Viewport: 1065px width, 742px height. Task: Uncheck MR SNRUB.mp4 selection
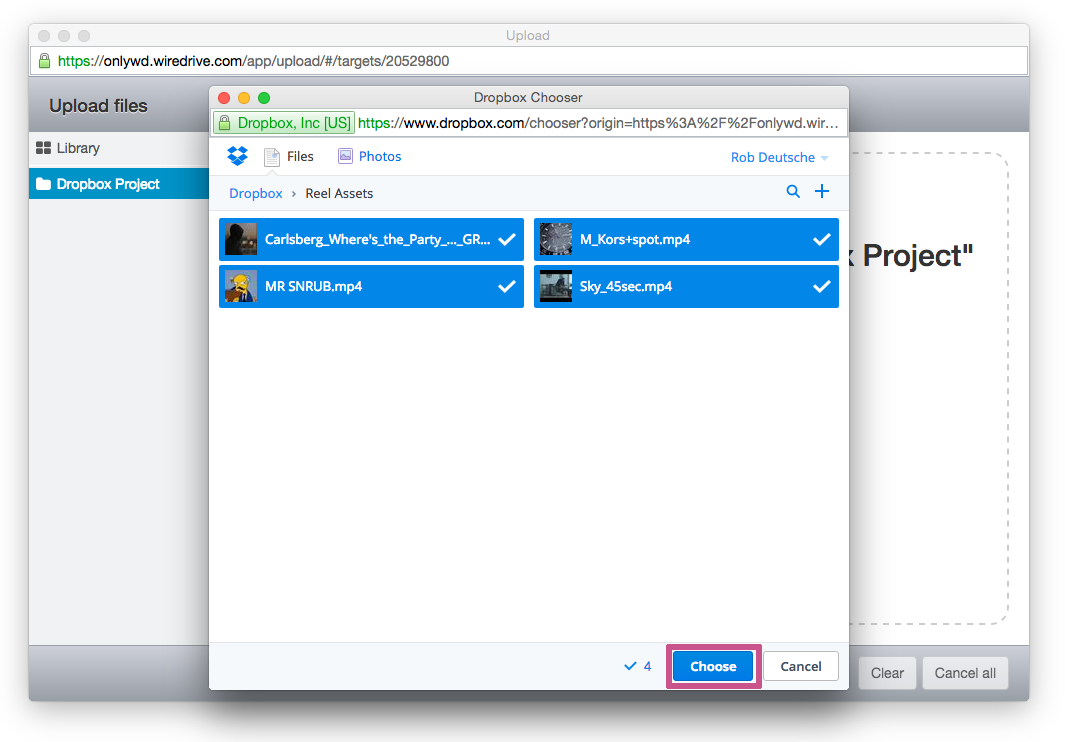click(x=507, y=286)
